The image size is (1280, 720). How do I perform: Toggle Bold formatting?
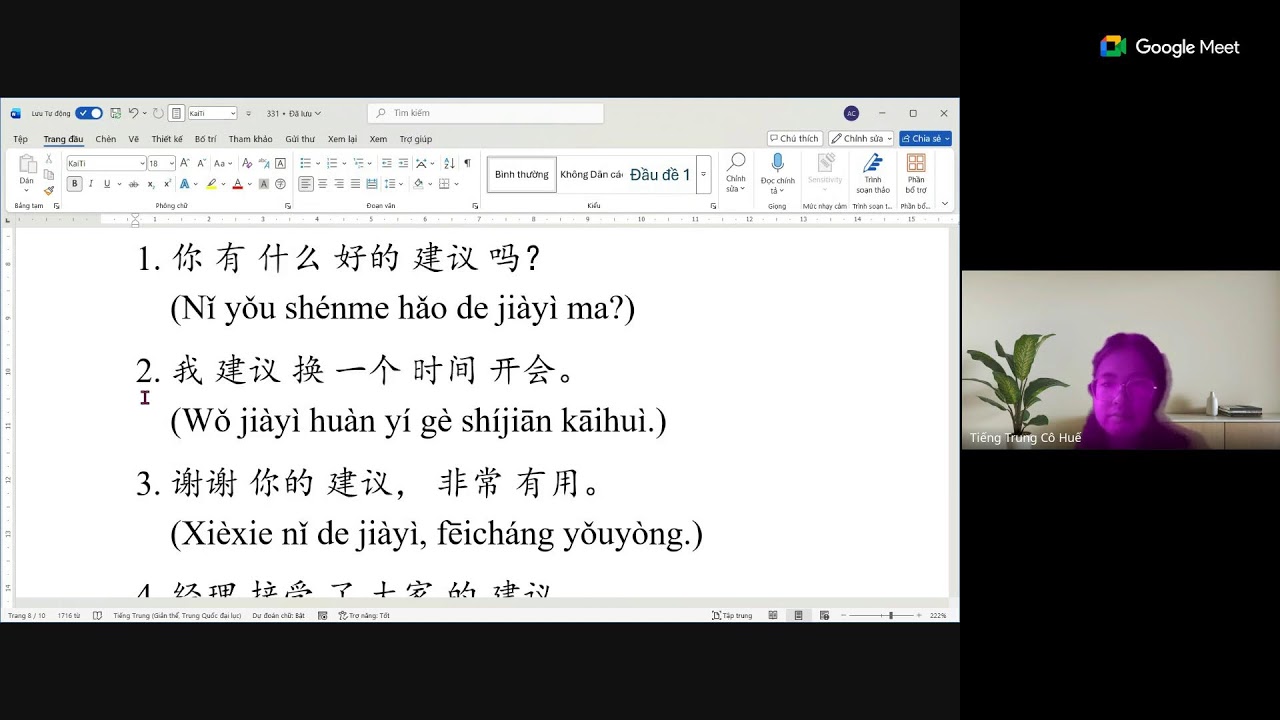pyautogui.click(x=74, y=184)
